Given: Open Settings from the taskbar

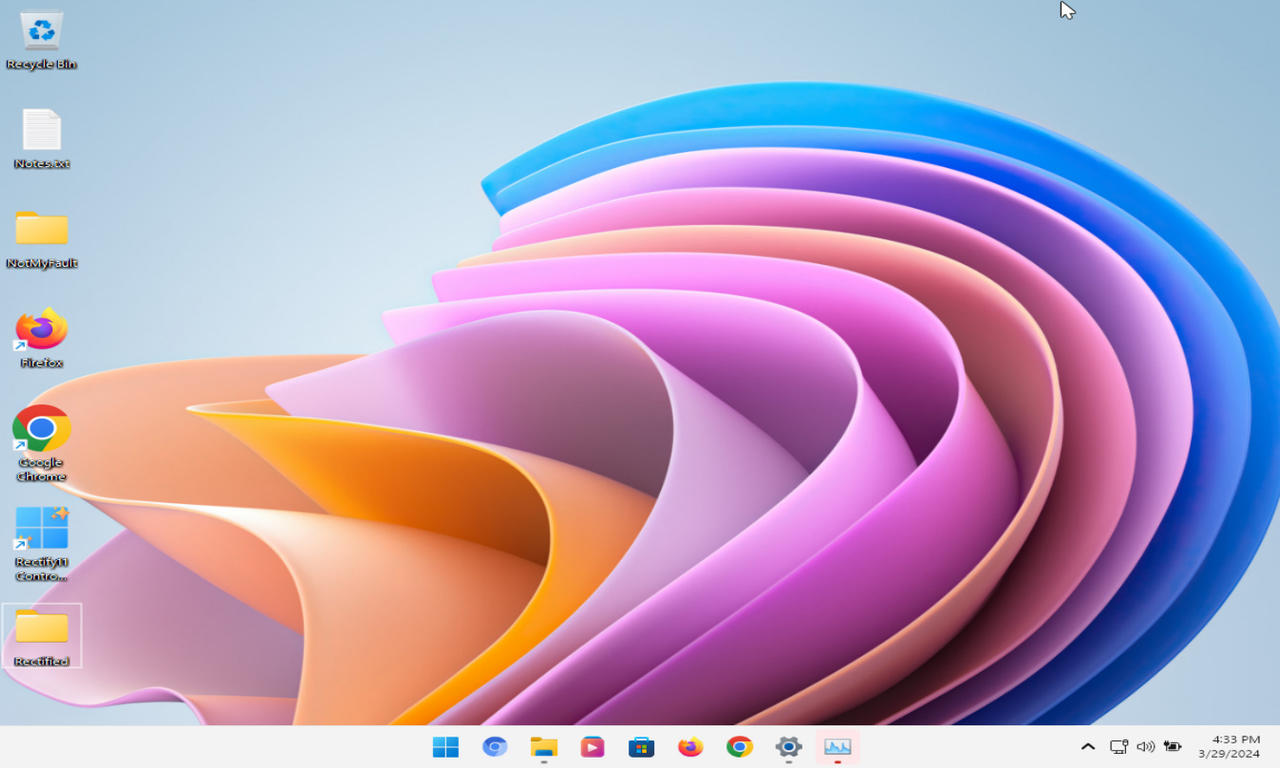Looking at the screenshot, I should click(787, 746).
